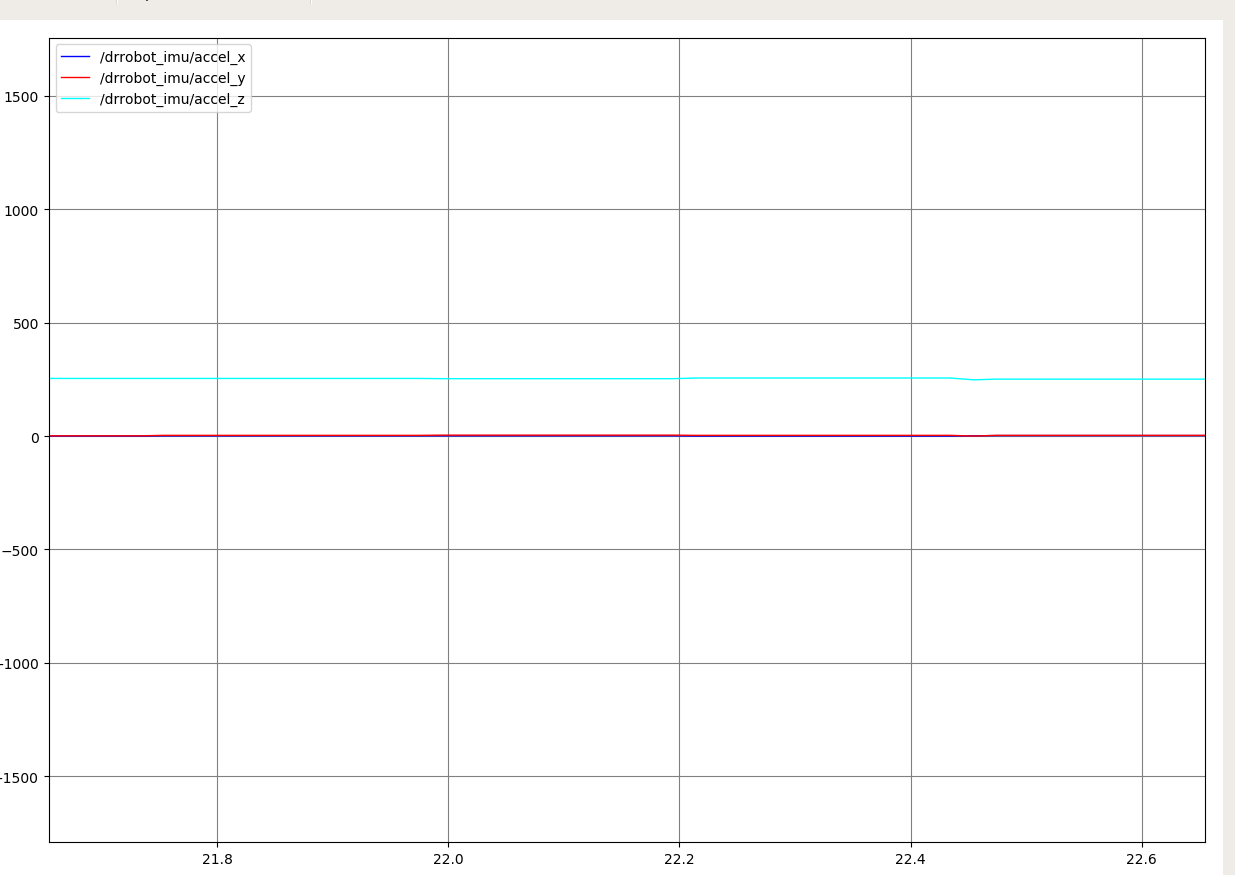
Task: Click the /drrobot_imu/accel_z legend label
Action: (172, 99)
